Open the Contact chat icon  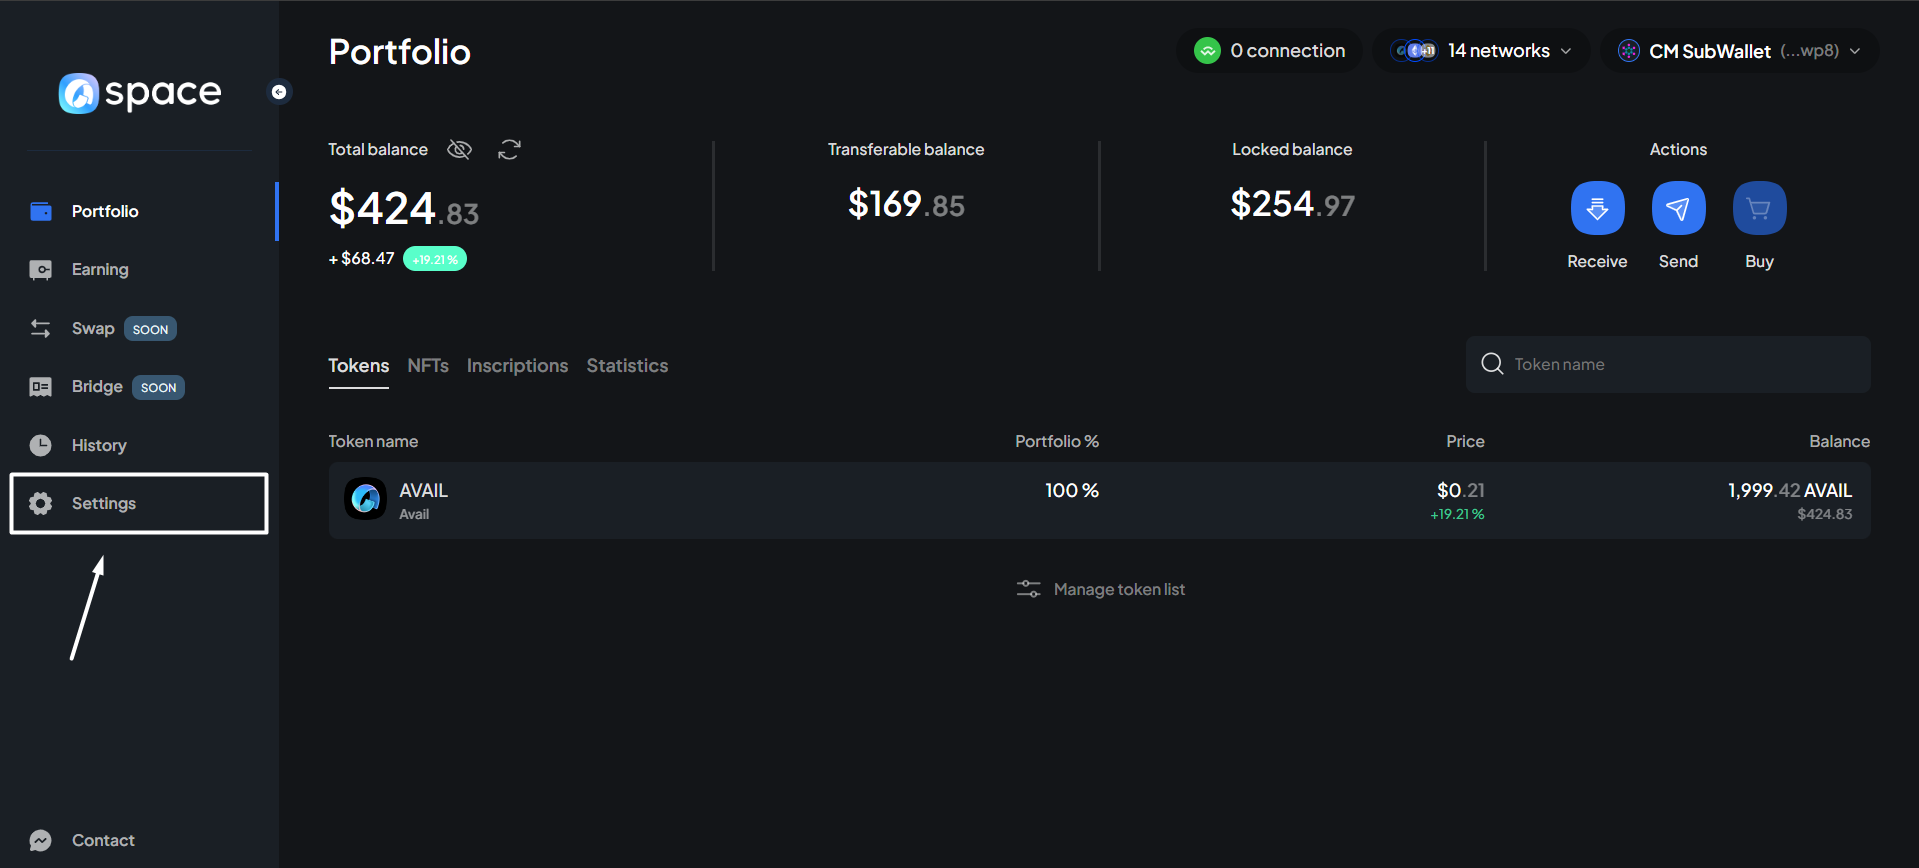pos(41,840)
